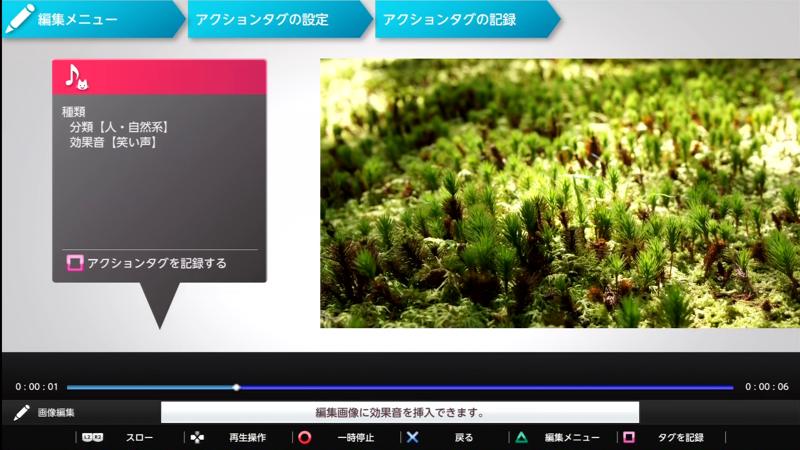Image resolution: width=800 pixels, height=450 pixels.
Task: Select the アクションタグの記録 step
Action: coord(468,19)
